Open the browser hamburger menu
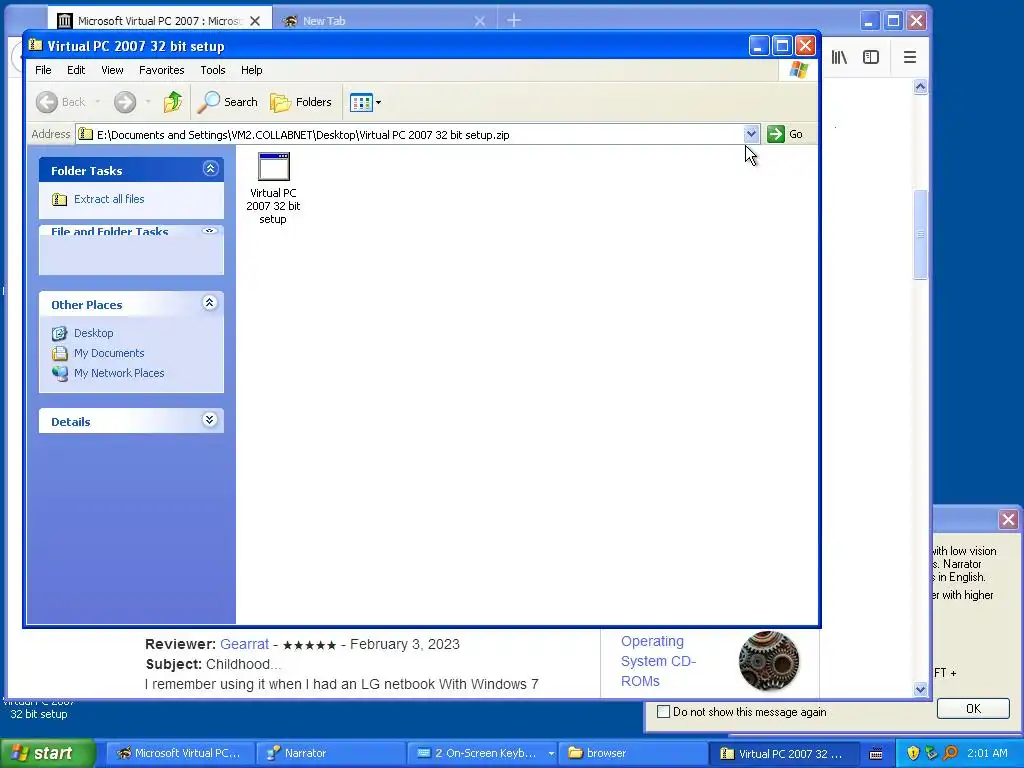The width and height of the screenshot is (1024, 768). 910,57
